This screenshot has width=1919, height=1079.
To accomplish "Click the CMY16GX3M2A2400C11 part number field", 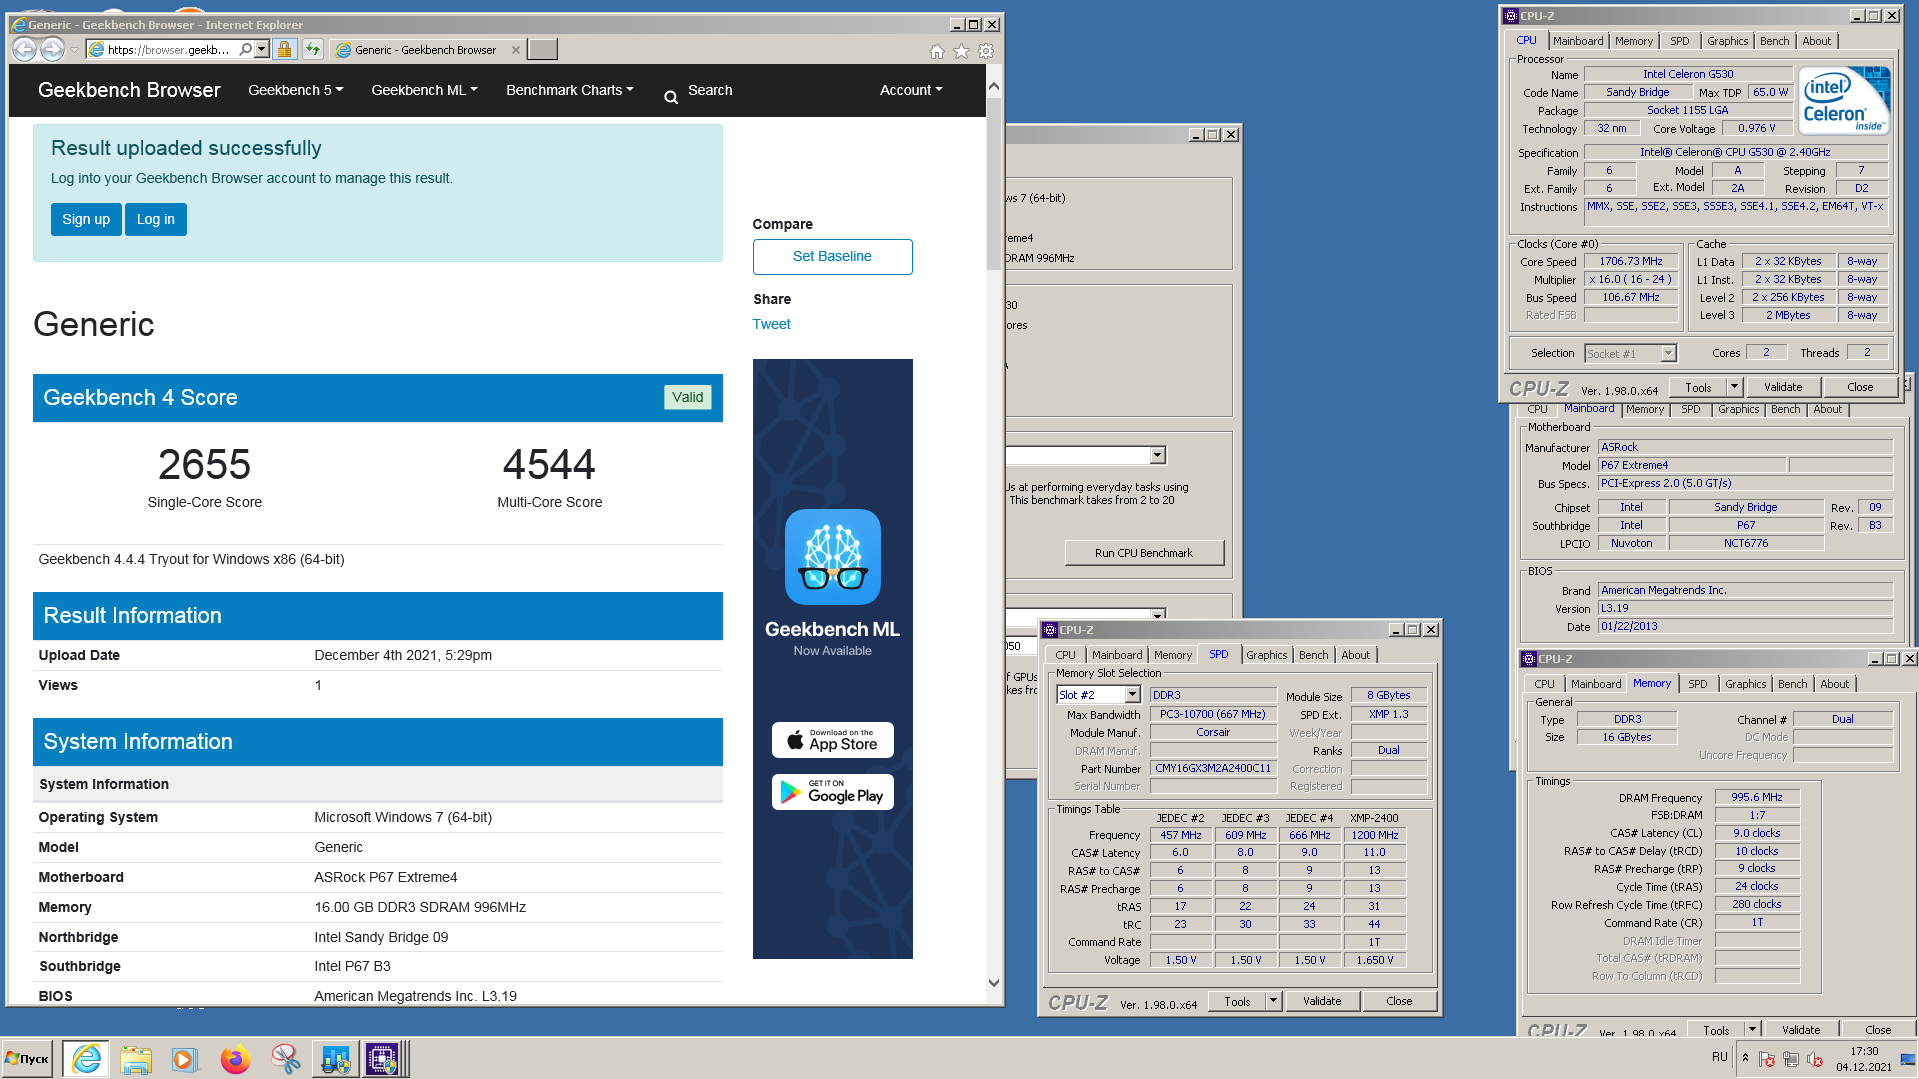I will tap(1213, 768).
